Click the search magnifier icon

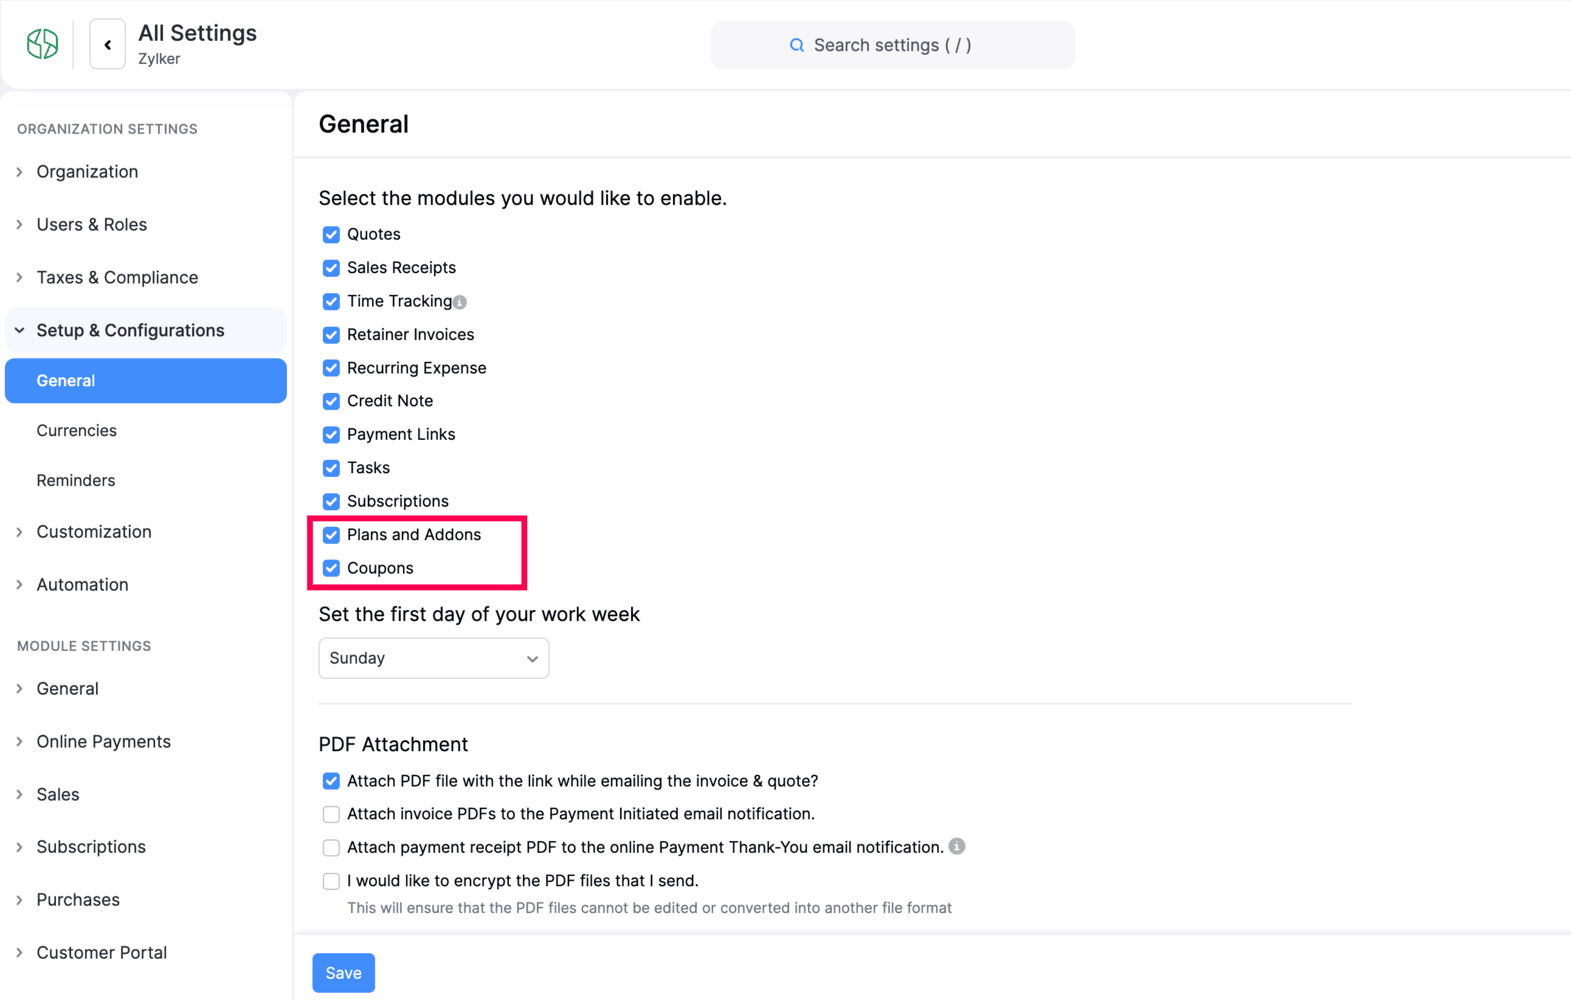tap(797, 45)
